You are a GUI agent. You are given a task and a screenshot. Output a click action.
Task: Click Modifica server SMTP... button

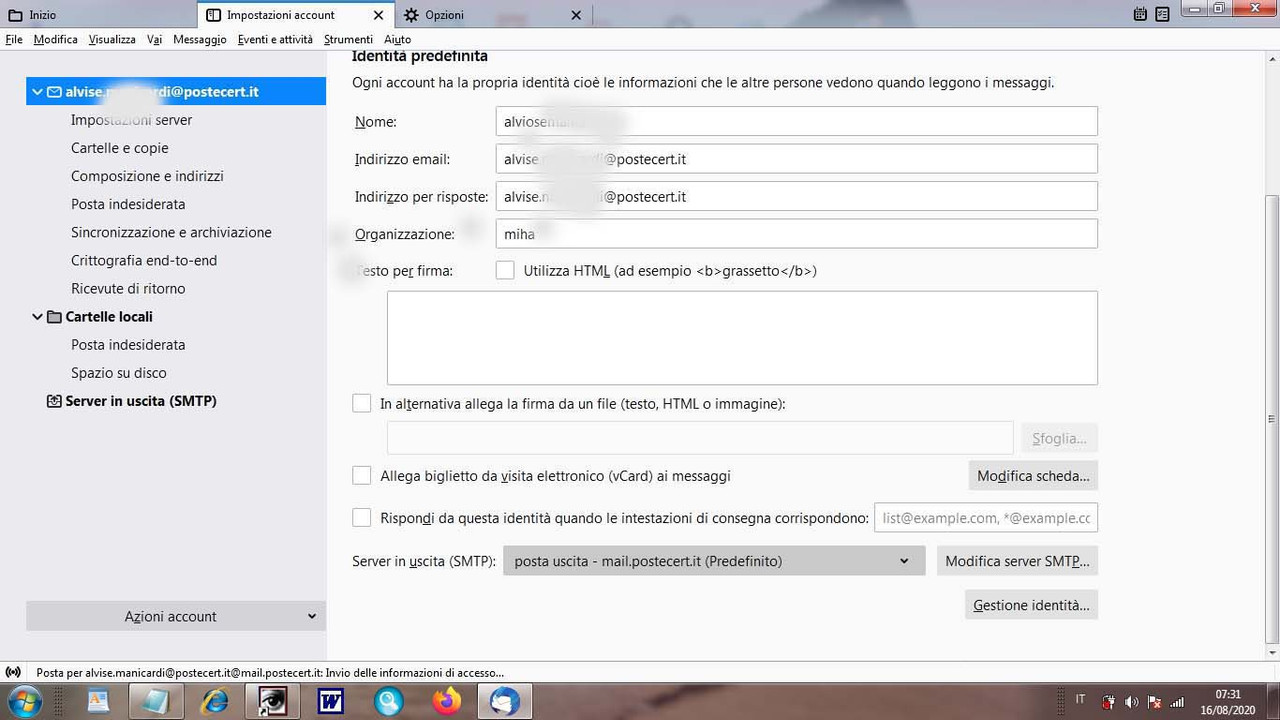coord(1017,561)
